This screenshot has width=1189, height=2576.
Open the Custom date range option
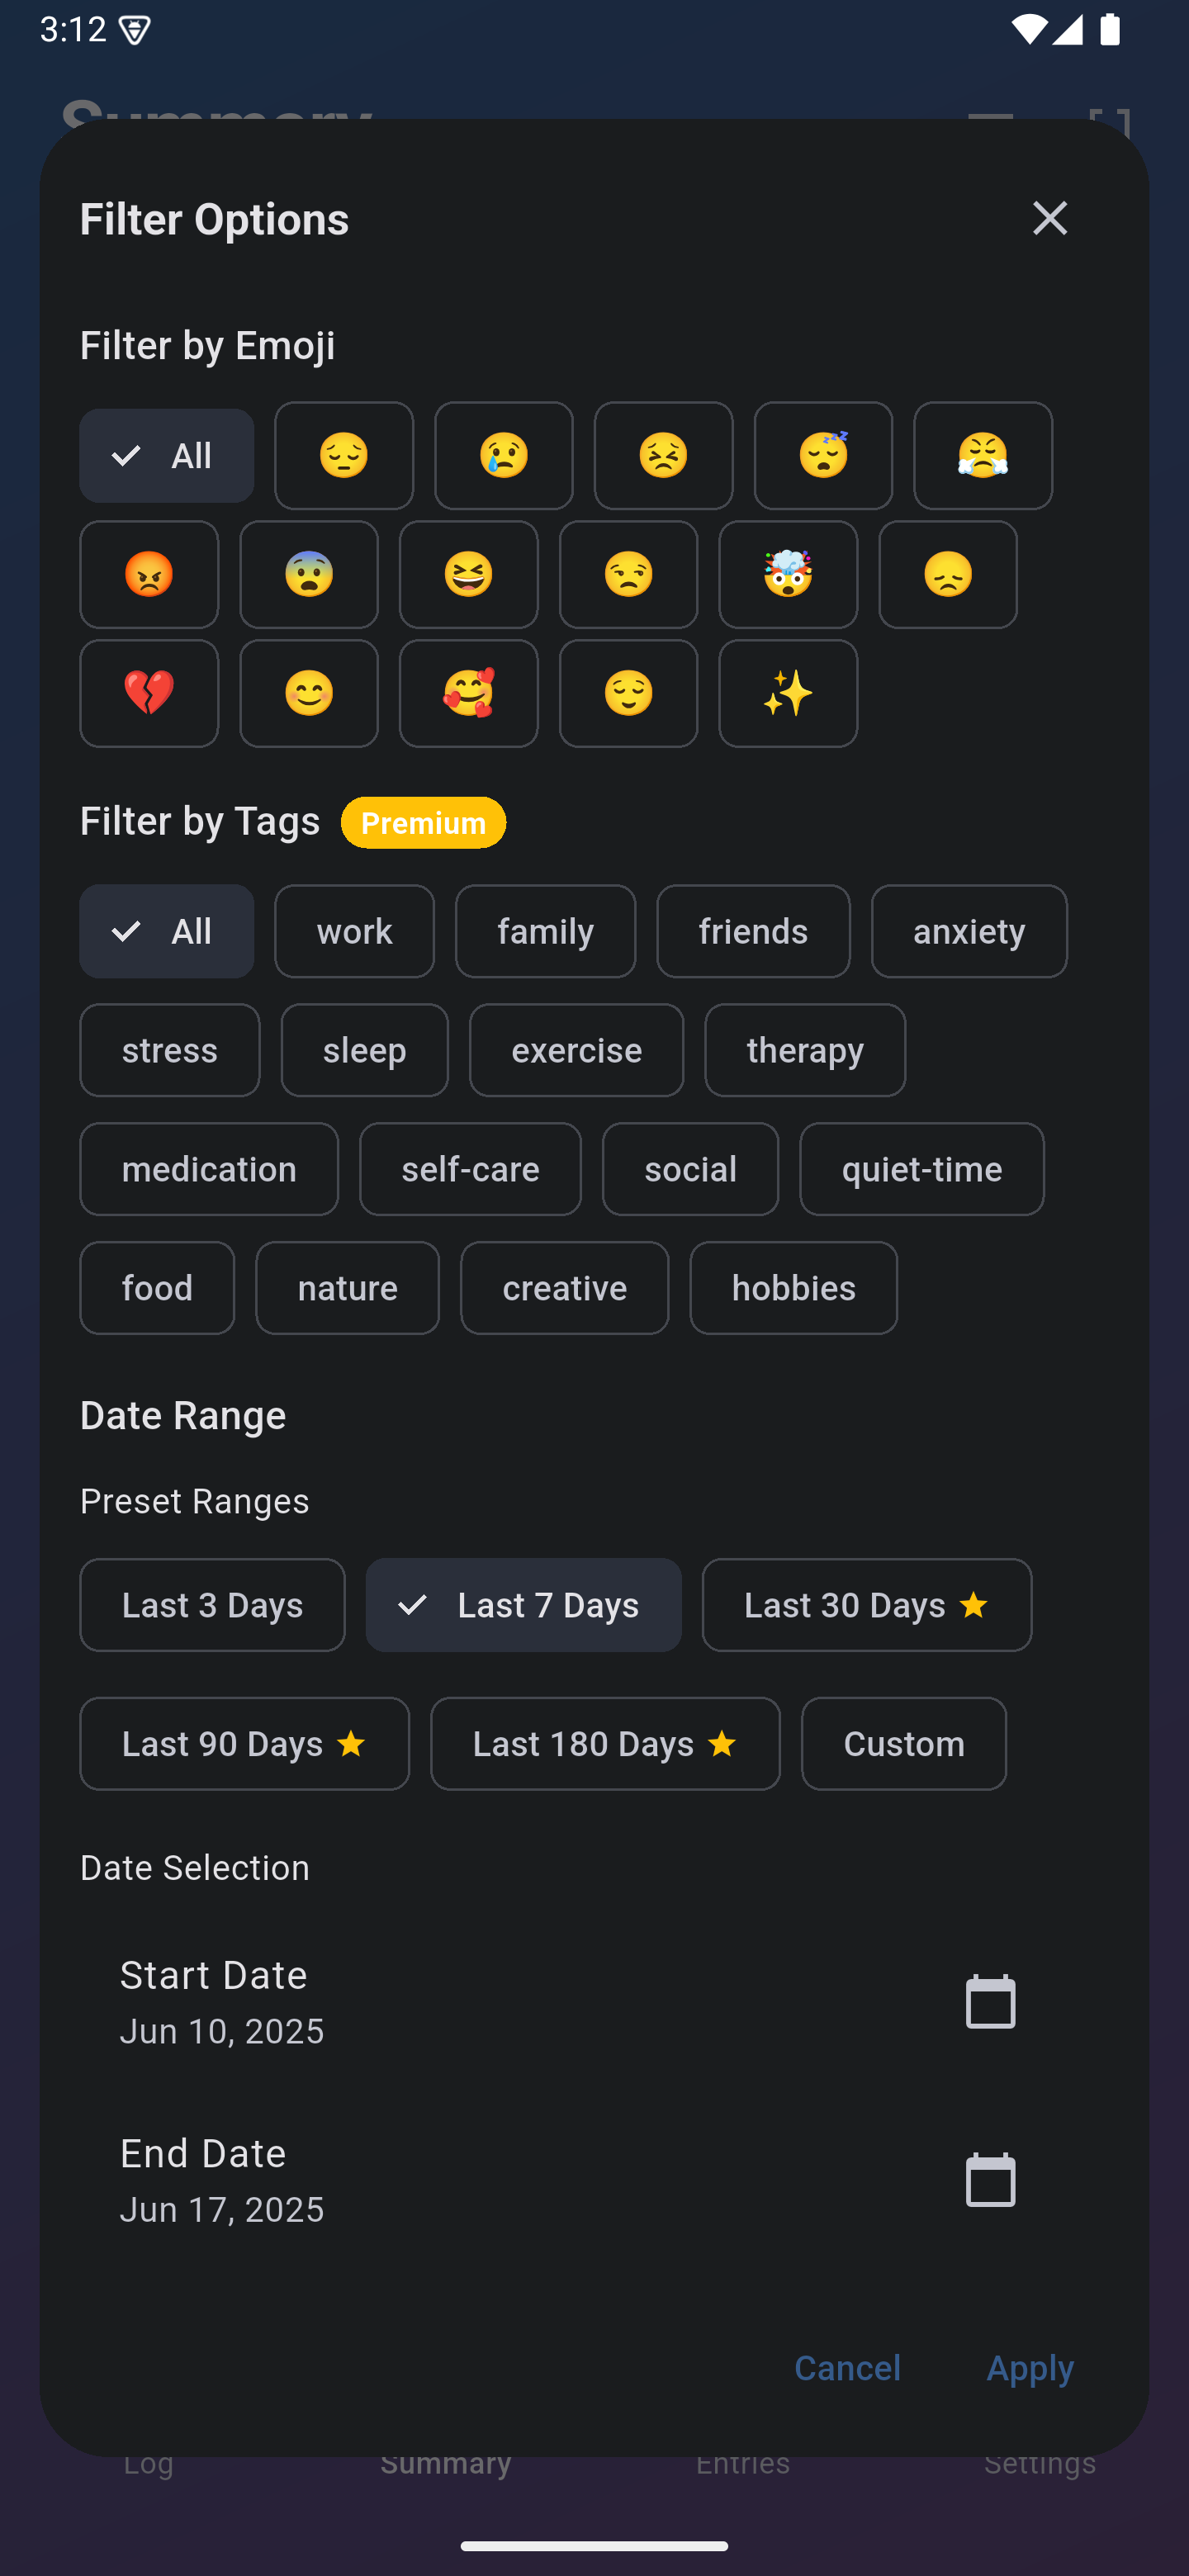tap(903, 1743)
